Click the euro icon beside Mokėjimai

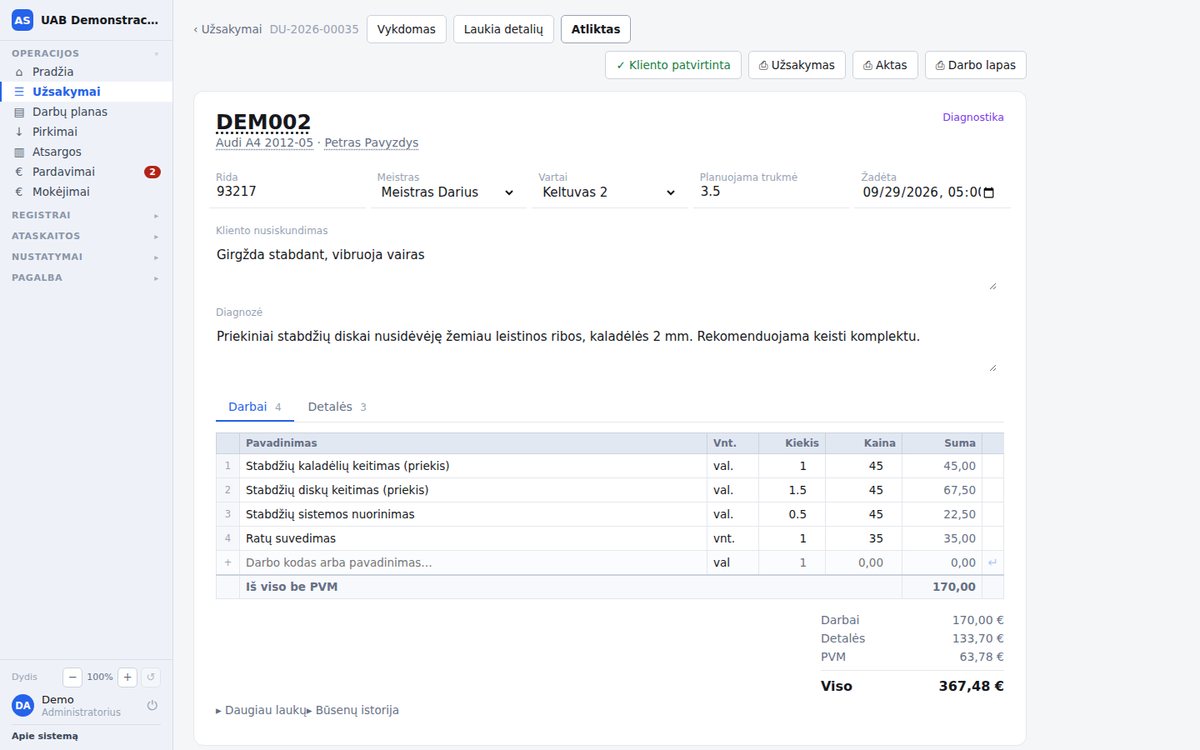19,192
